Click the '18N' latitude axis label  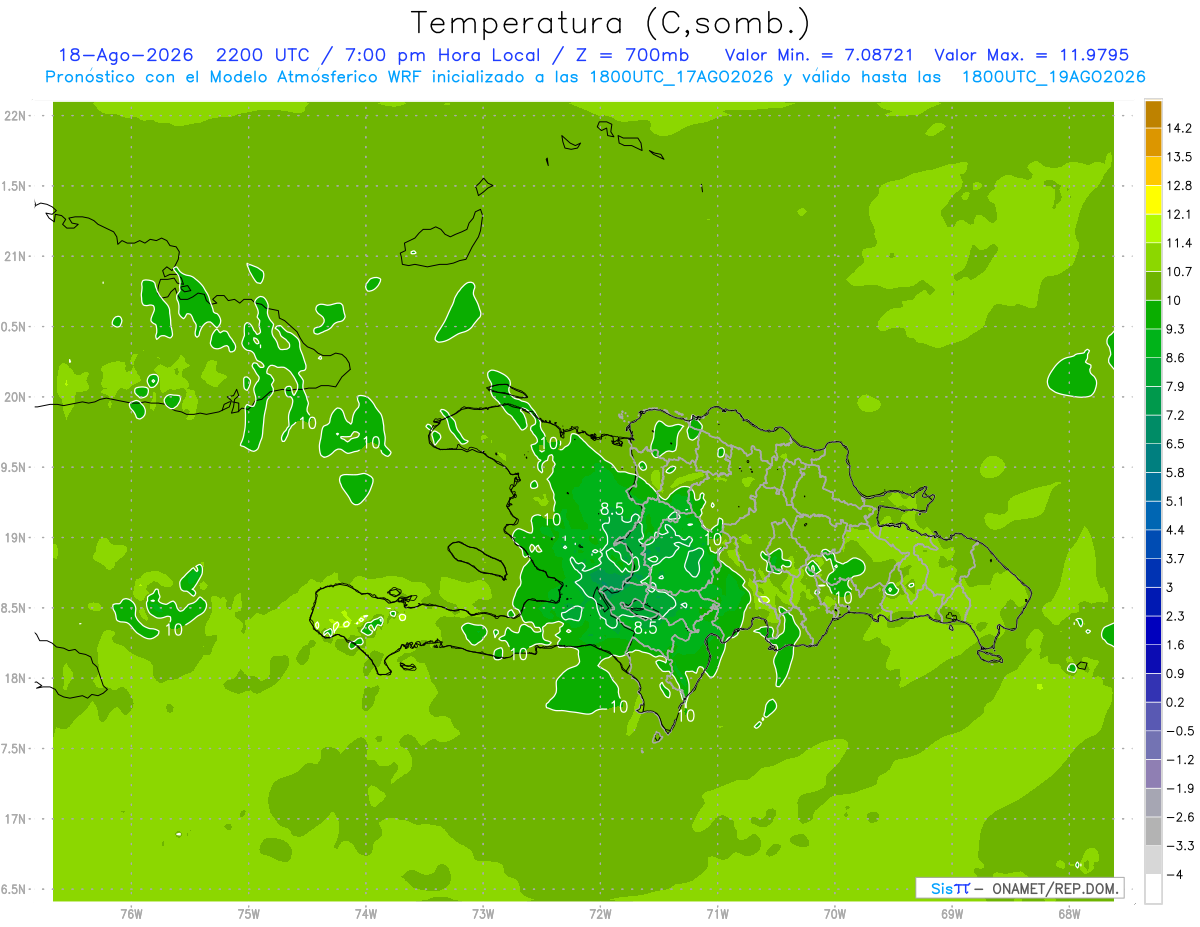[x=17, y=678]
